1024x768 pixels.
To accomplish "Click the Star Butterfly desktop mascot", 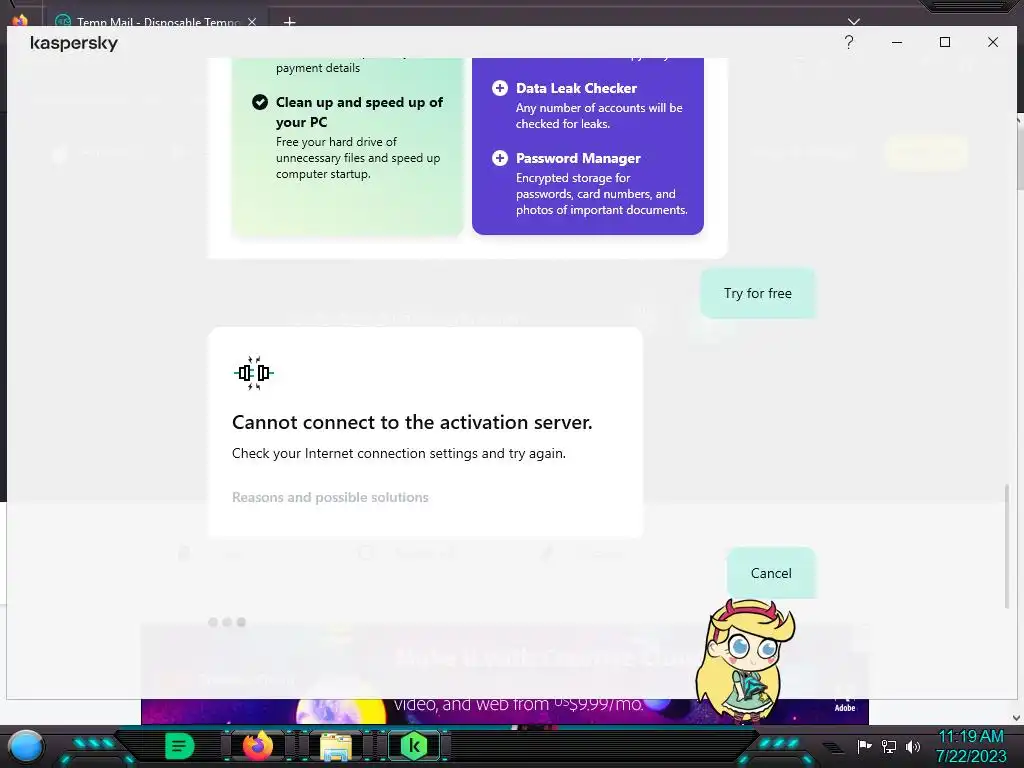I will click(744, 661).
